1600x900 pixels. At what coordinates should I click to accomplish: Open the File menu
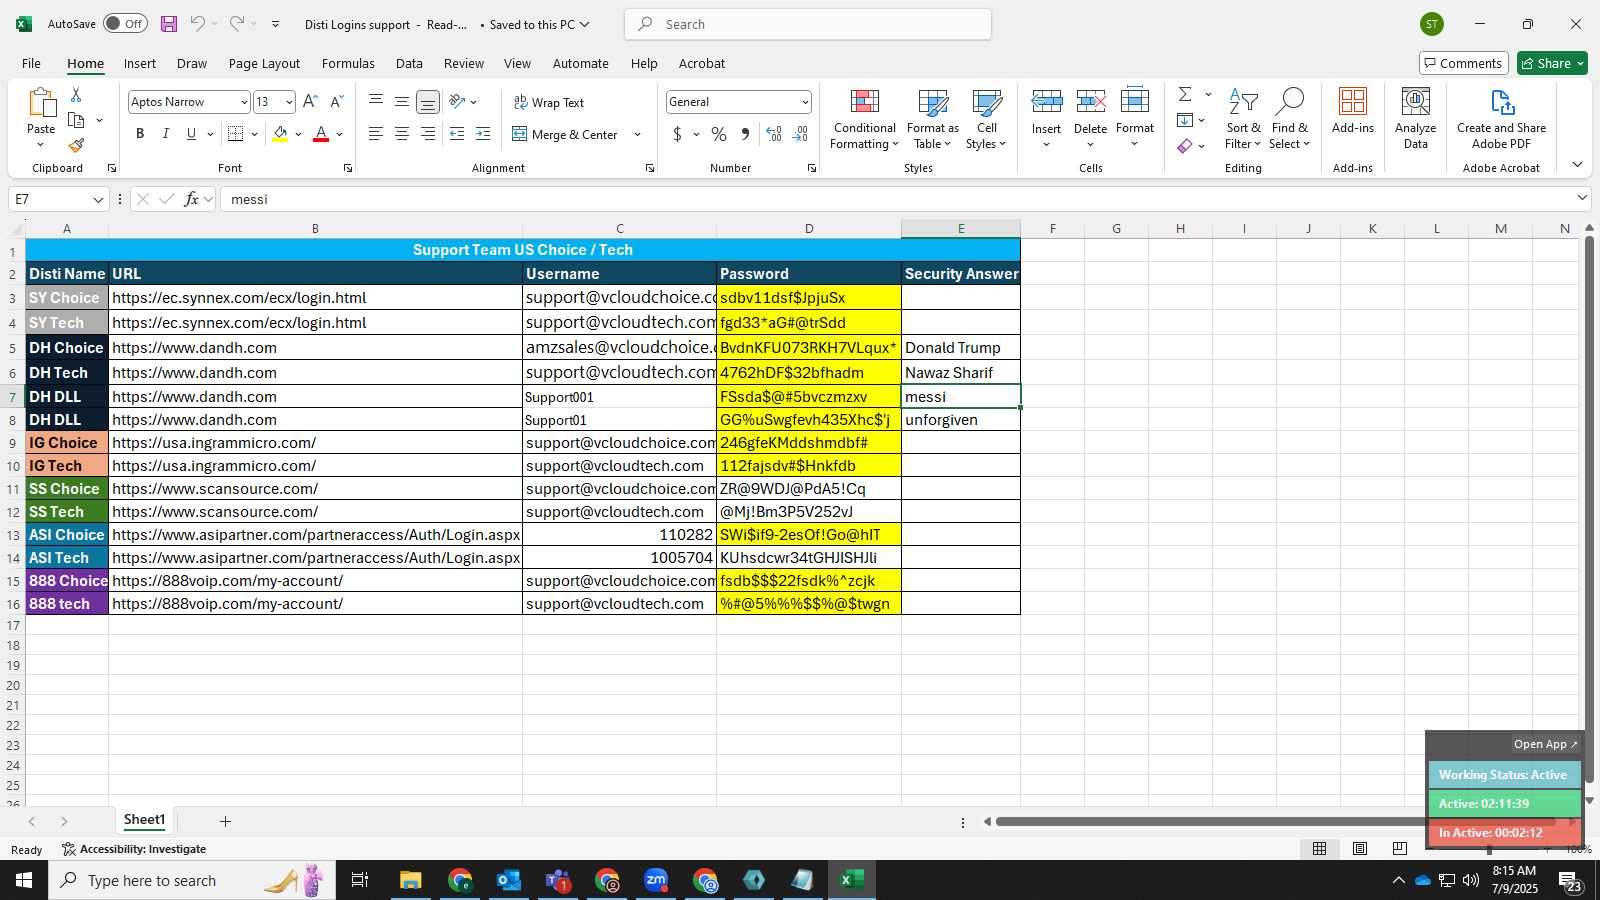point(31,63)
